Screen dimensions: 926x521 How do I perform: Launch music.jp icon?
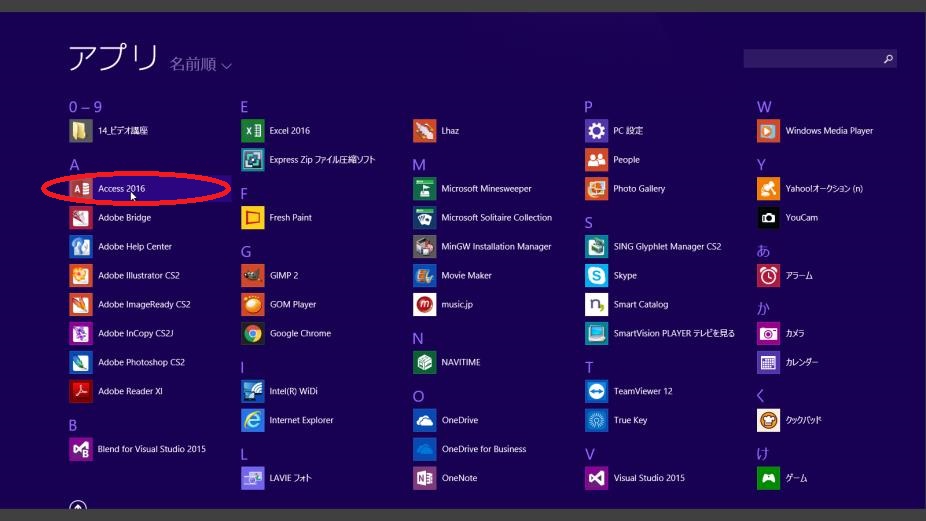pos(425,304)
